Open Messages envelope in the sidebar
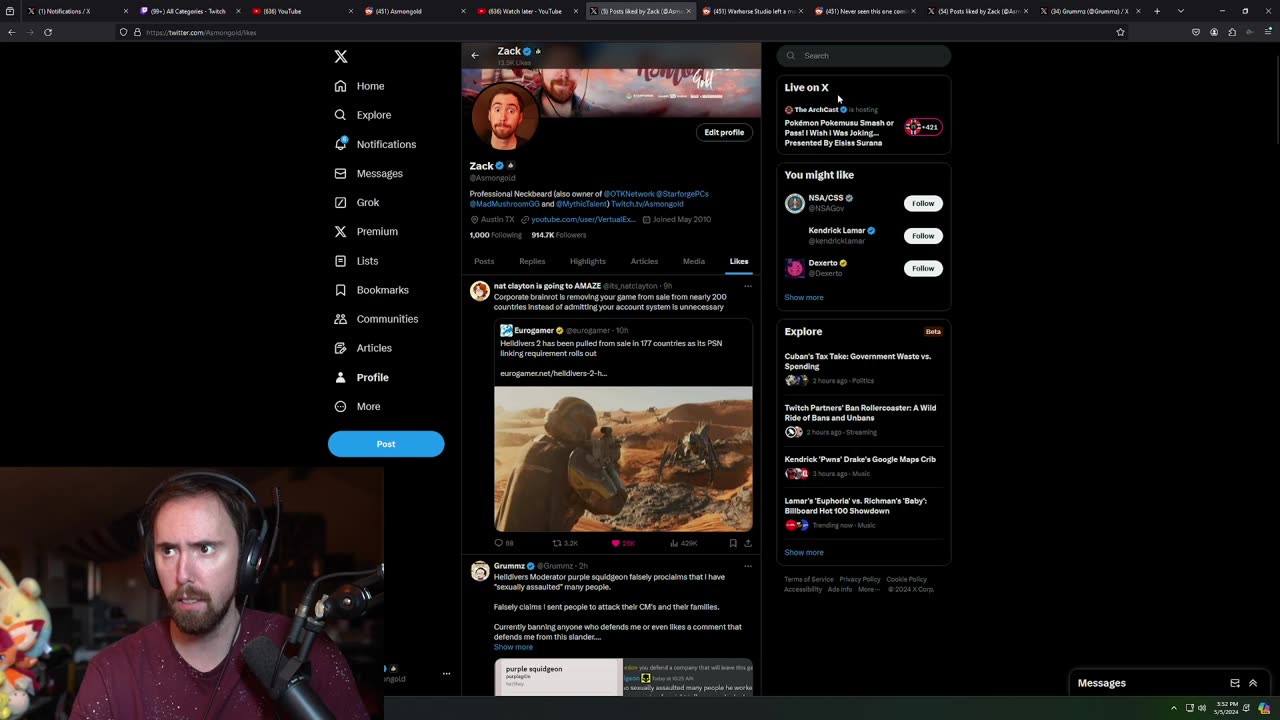 point(369,173)
